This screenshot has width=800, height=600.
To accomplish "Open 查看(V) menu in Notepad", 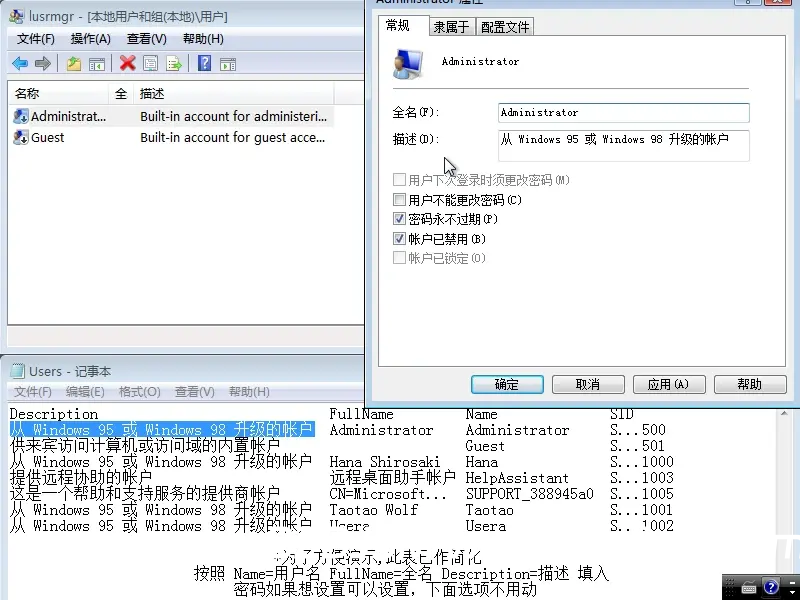I will point(194,392).
